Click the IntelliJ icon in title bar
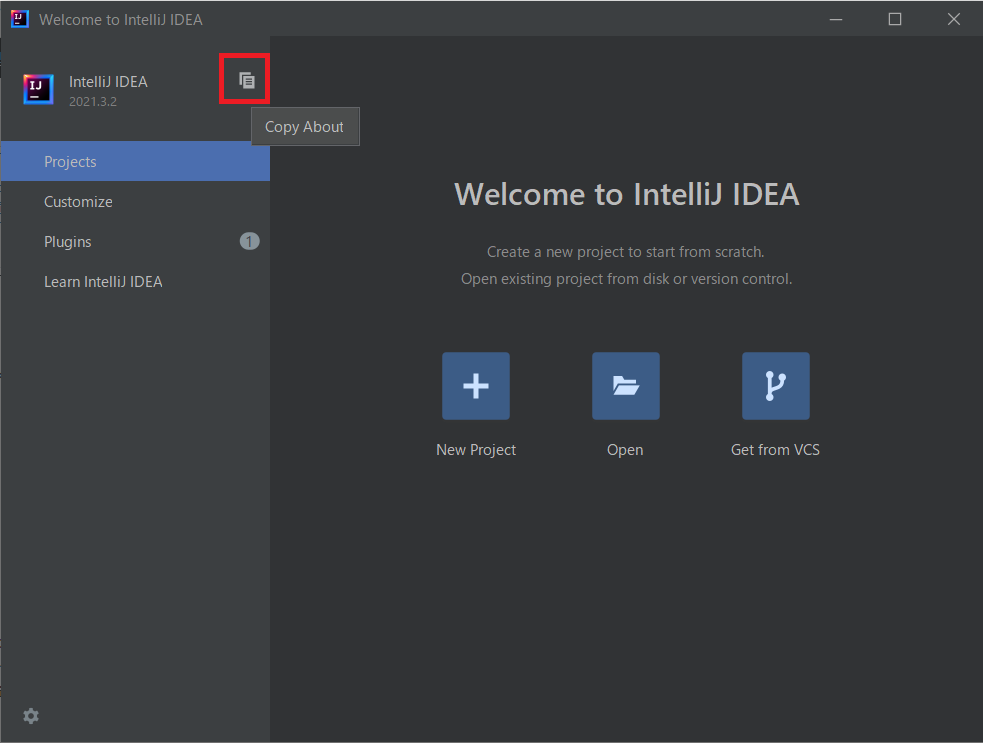Image resolution: width=983 pixels, height=743 pixels. [19, 19]
